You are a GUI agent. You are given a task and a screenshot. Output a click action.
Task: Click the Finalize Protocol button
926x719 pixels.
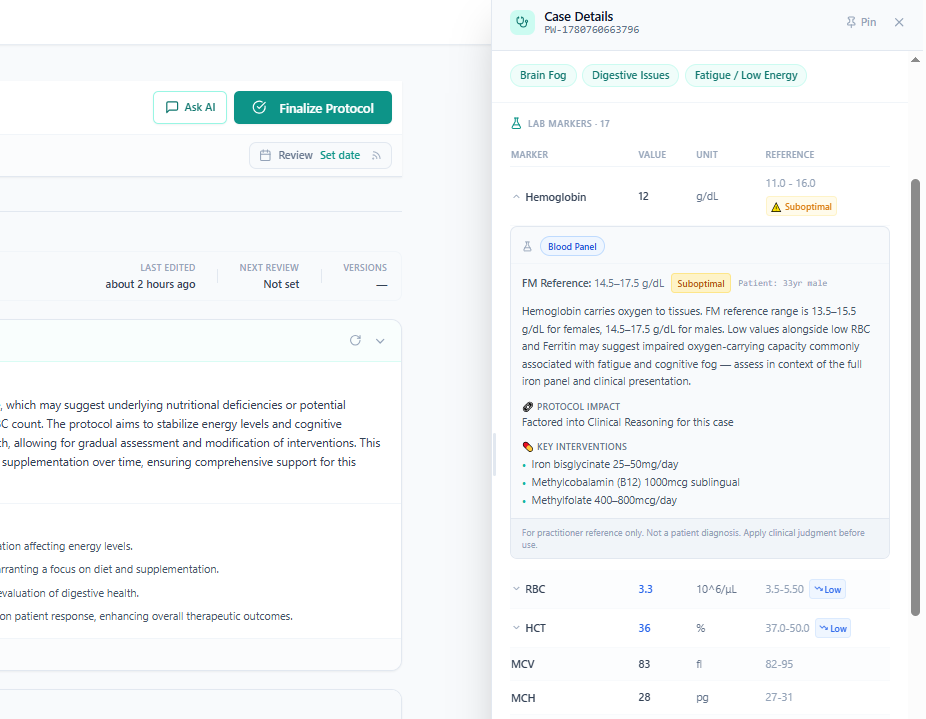pyautogui.click(x=312, y=108)
